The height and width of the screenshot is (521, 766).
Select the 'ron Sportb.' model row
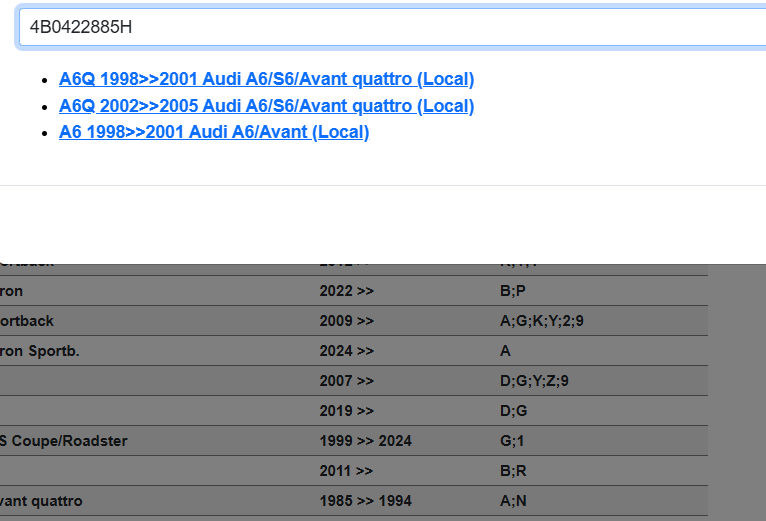[39, 351]
